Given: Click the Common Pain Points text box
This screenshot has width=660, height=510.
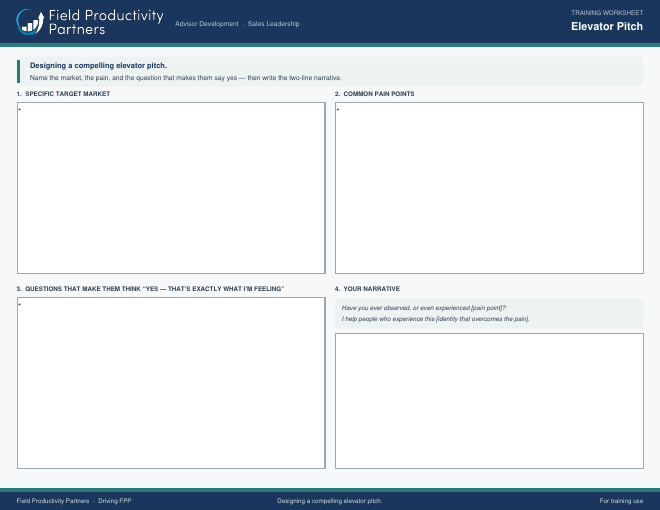Looking at the screenshot, I should (489, 188).
